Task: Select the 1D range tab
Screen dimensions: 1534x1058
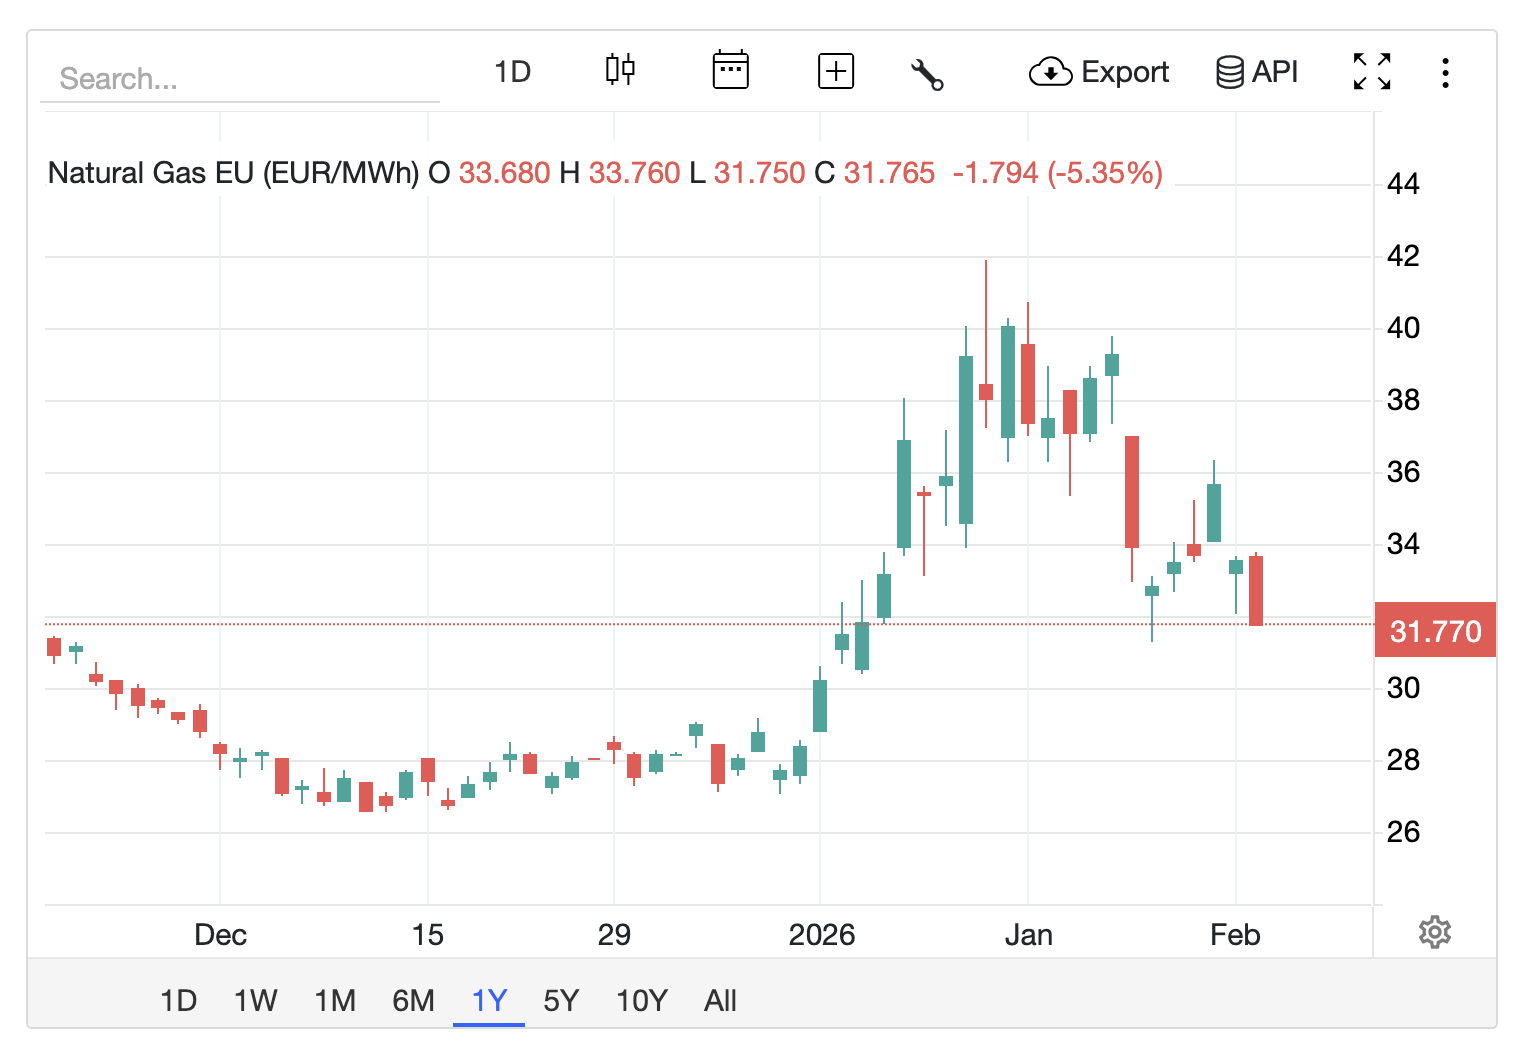Action: click(179, 1001)
